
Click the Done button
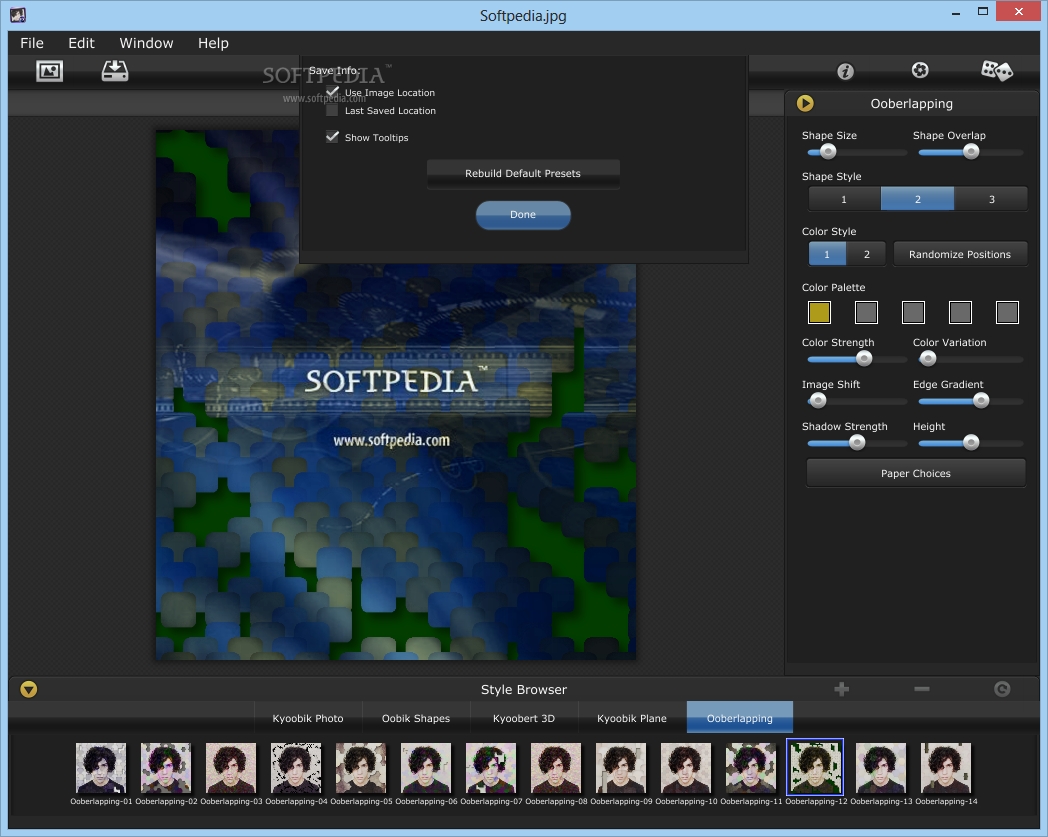coord(523,215)
